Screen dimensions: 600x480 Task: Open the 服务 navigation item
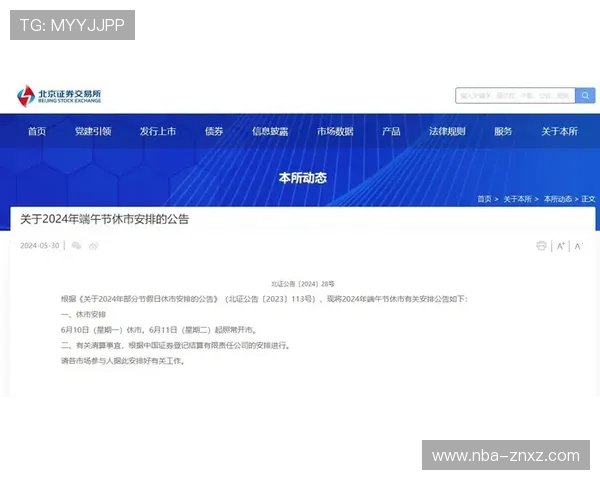pos(503,131)
